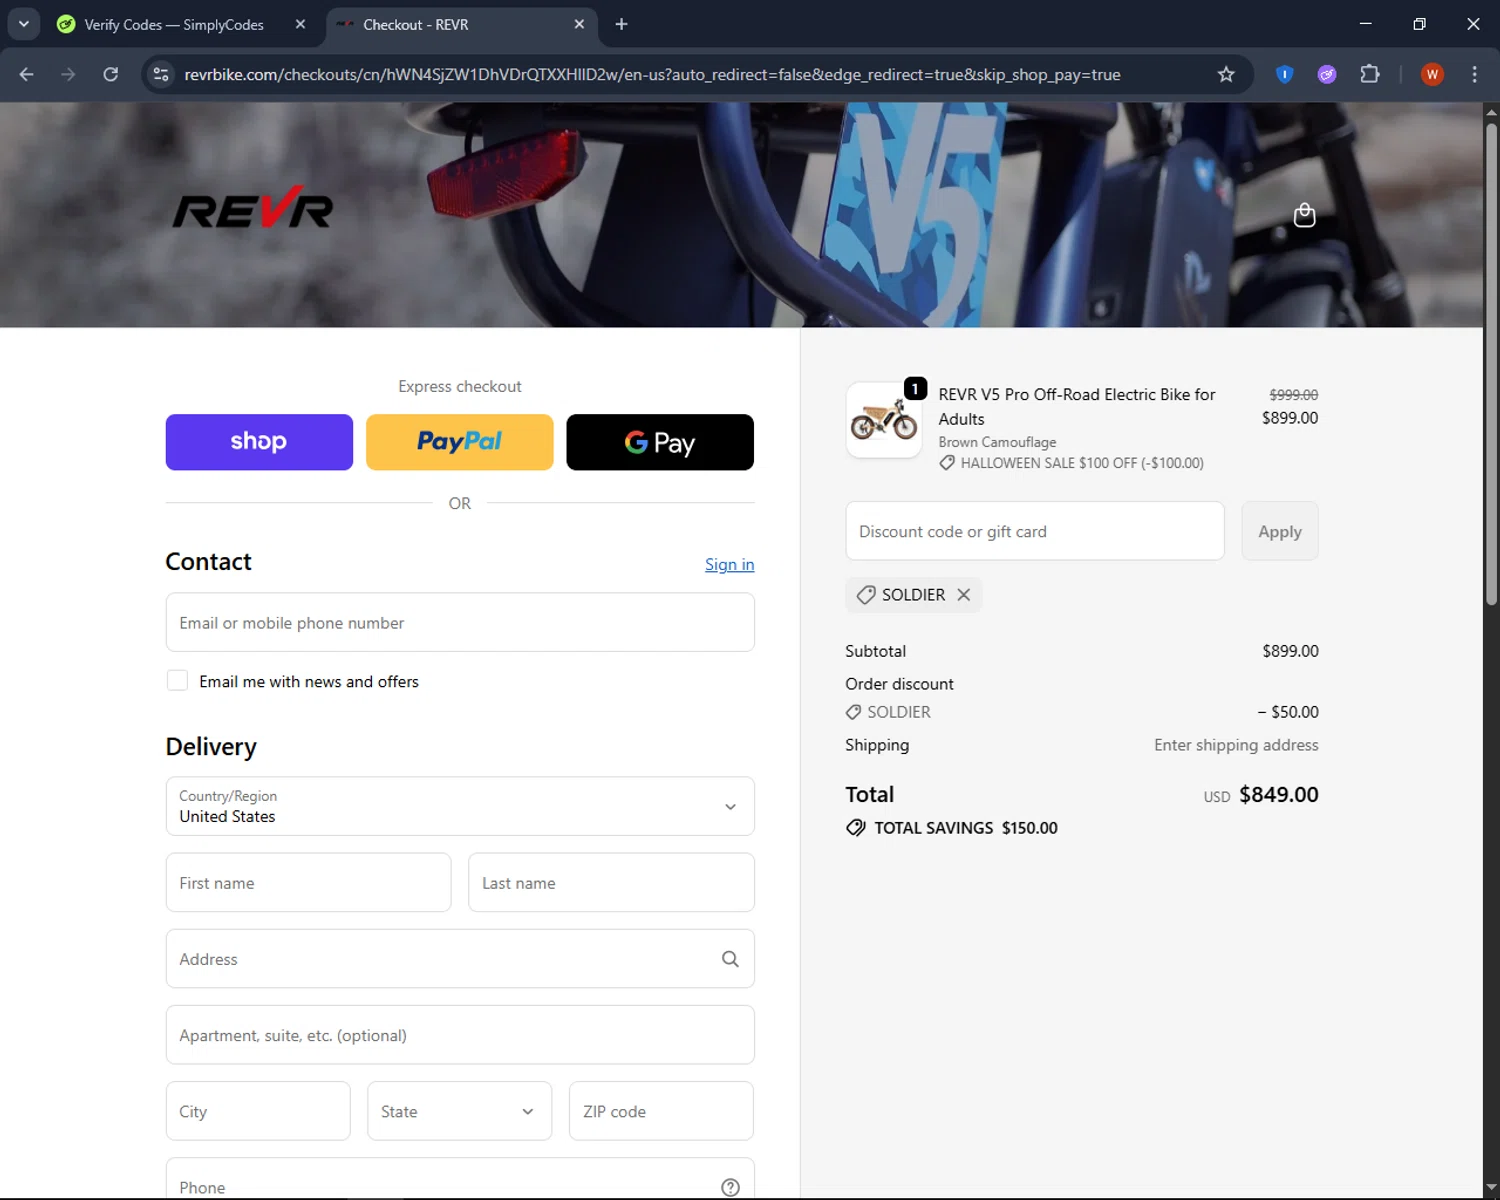Click the Total Savings tag icon

856,828
